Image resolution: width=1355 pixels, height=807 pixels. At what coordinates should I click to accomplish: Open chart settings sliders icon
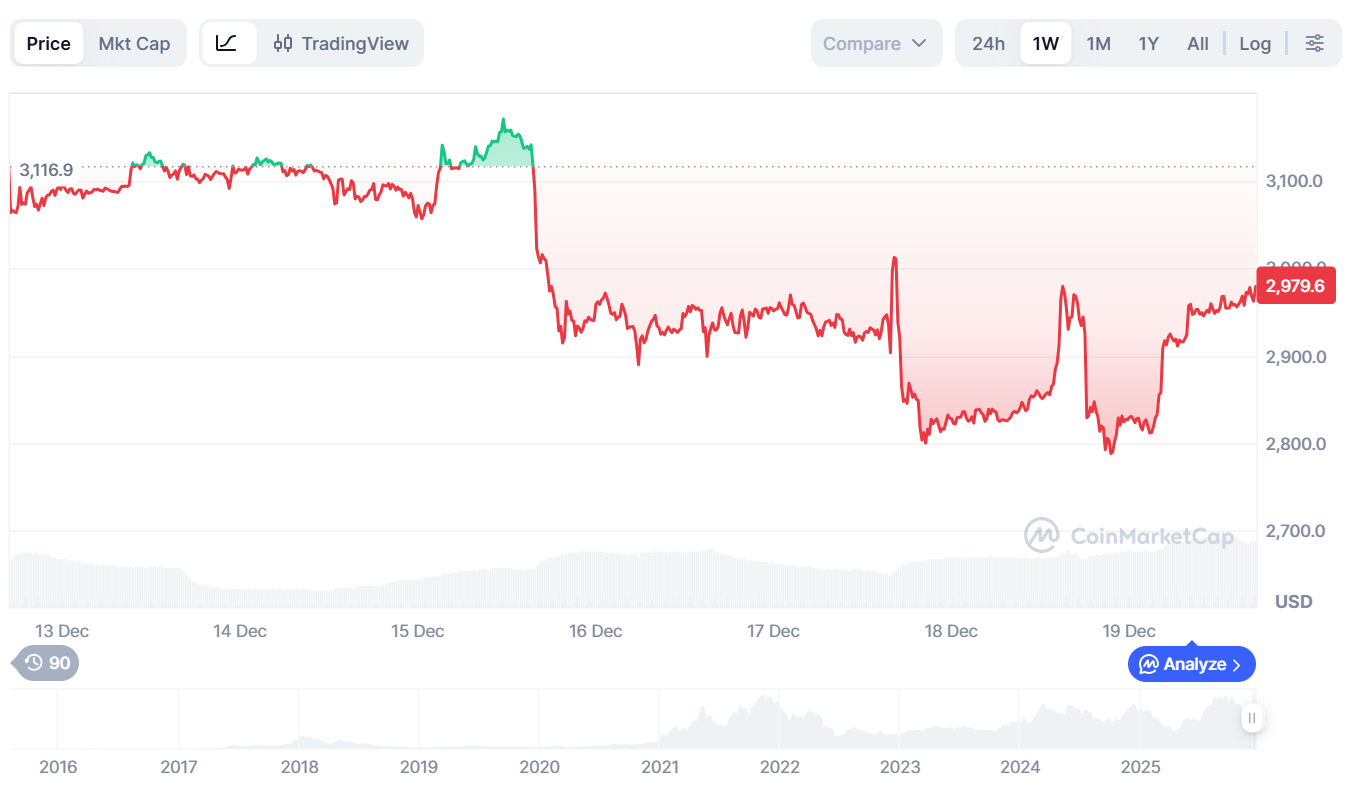coord(1314,43)
